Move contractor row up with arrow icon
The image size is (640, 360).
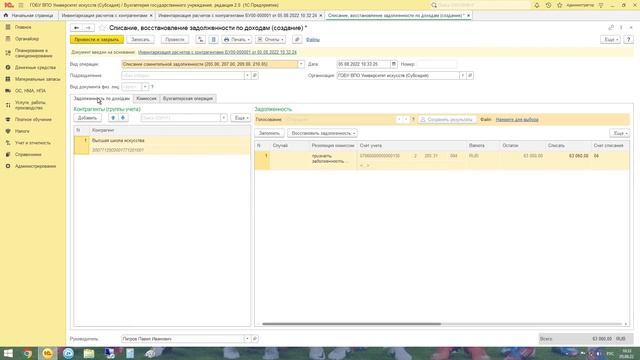(113, 118)
